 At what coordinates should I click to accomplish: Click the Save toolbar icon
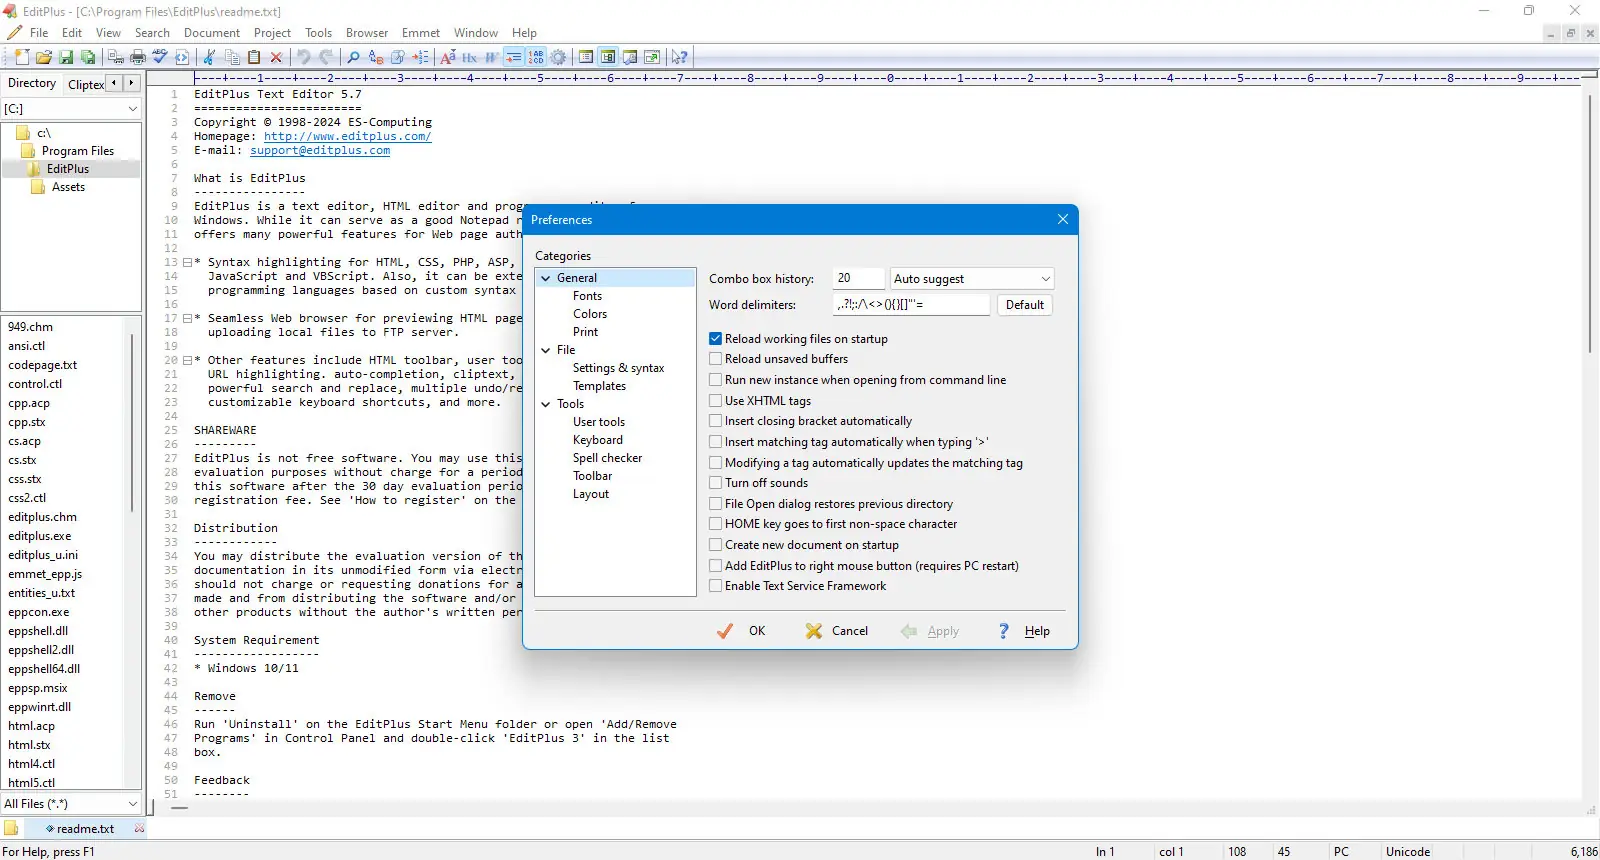coord(66,57)
